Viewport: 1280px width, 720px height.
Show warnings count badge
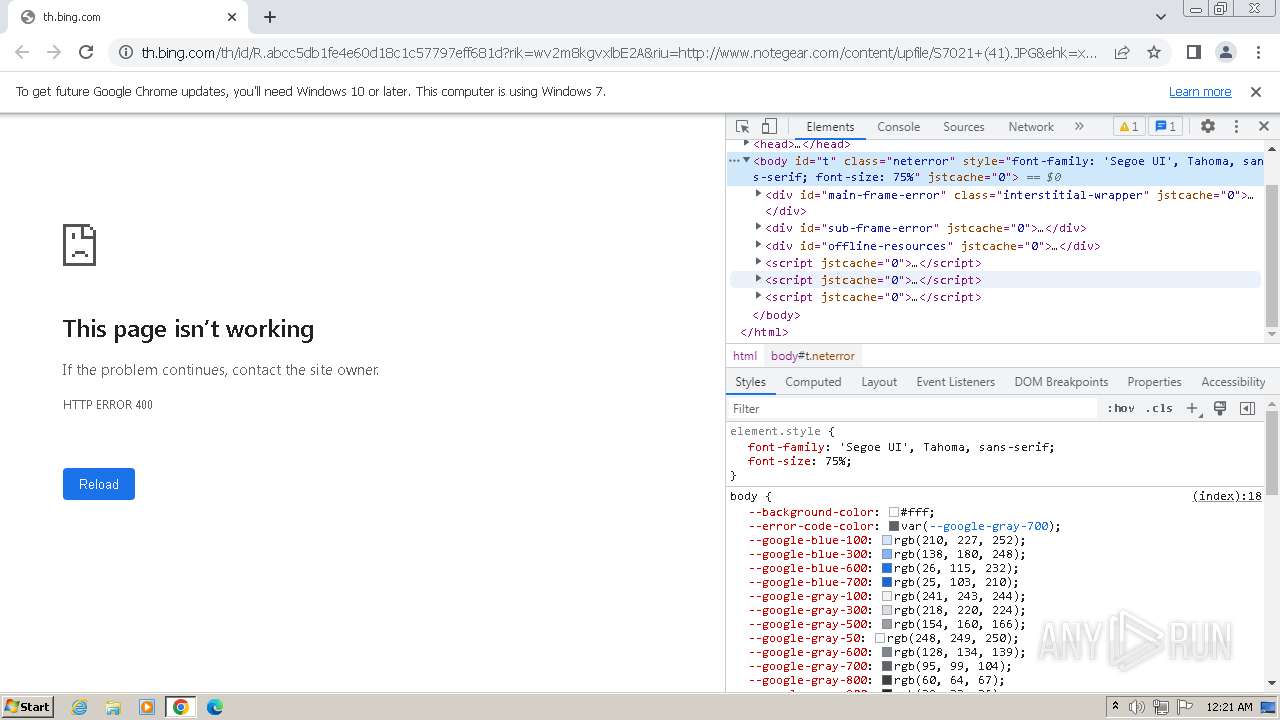[1129, 127]
